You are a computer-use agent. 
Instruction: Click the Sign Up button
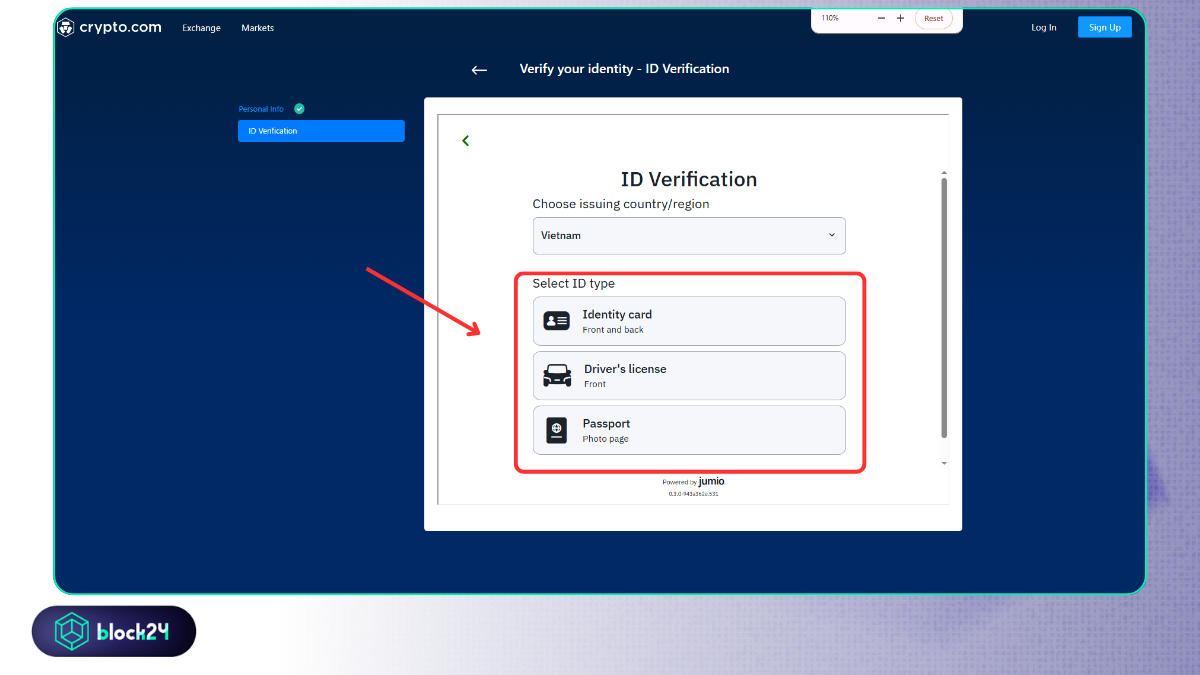pyautogui.click(x=1105, y=27)
